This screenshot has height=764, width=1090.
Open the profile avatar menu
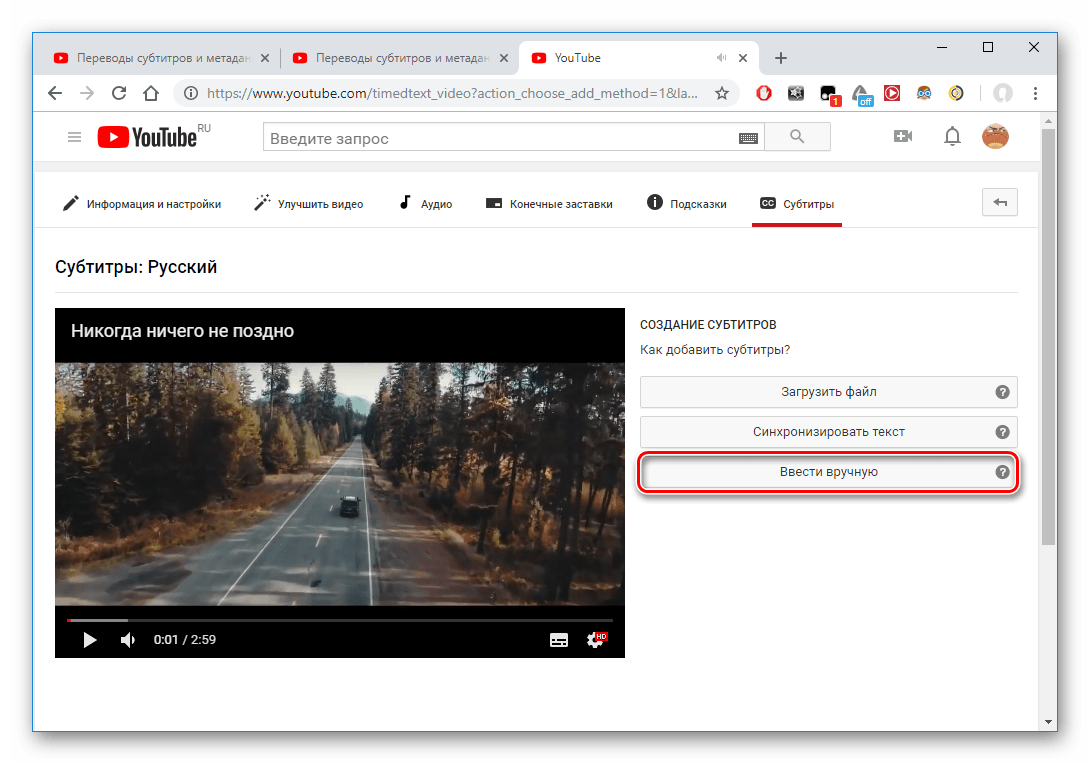click(x=995, y=137)
